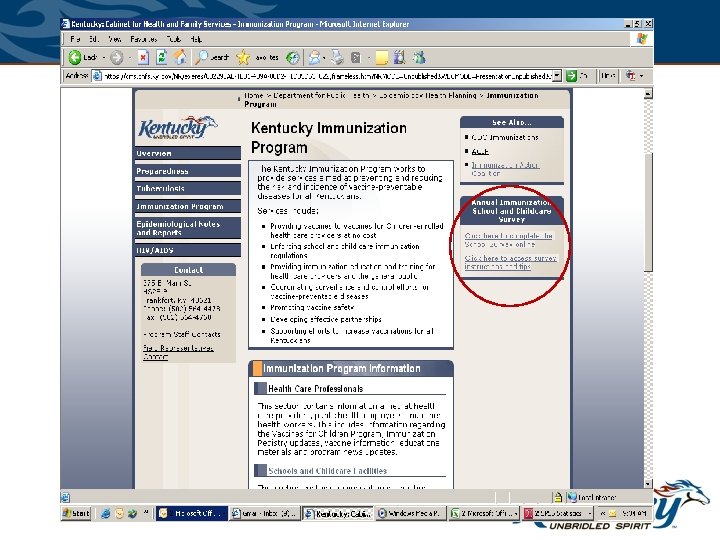Screen dimensions: 720x540
Task: Click the lock icon in status bar
Action: pos(557,497)
